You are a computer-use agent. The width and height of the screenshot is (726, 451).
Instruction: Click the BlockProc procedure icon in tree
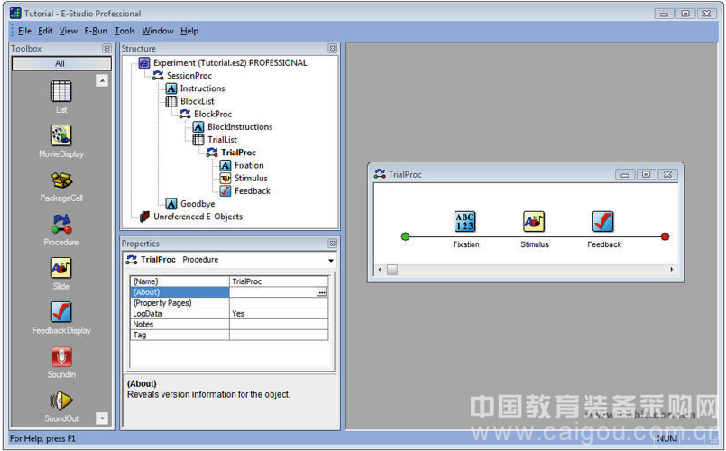[x=185, y=113]
